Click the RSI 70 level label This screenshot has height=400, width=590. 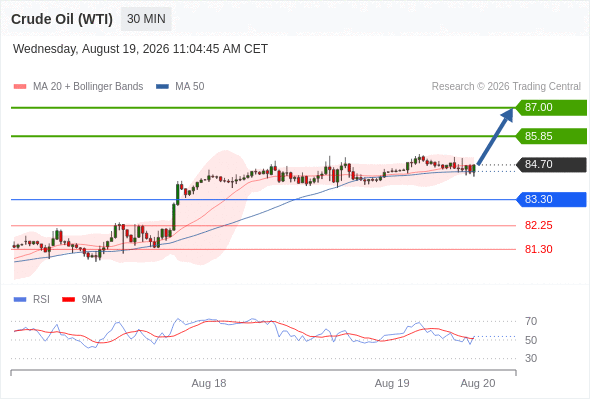click(x=531, y=321)
